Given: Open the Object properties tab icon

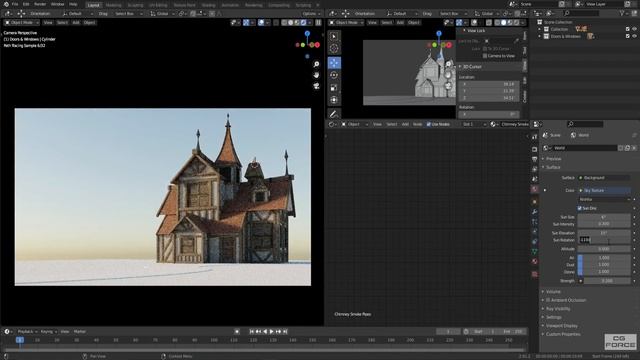Looking at the screenshot, I should pyautogui.click(x=534, y=202).
